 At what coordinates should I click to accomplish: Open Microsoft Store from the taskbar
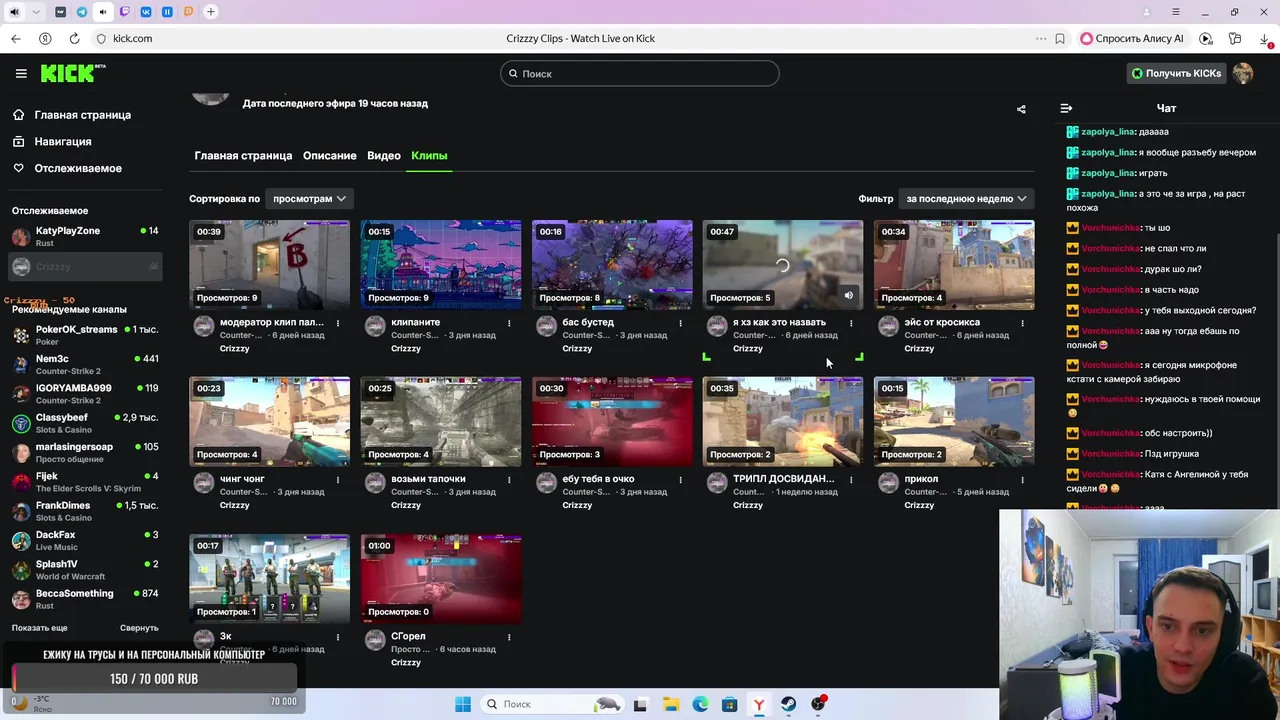point(730,704)
